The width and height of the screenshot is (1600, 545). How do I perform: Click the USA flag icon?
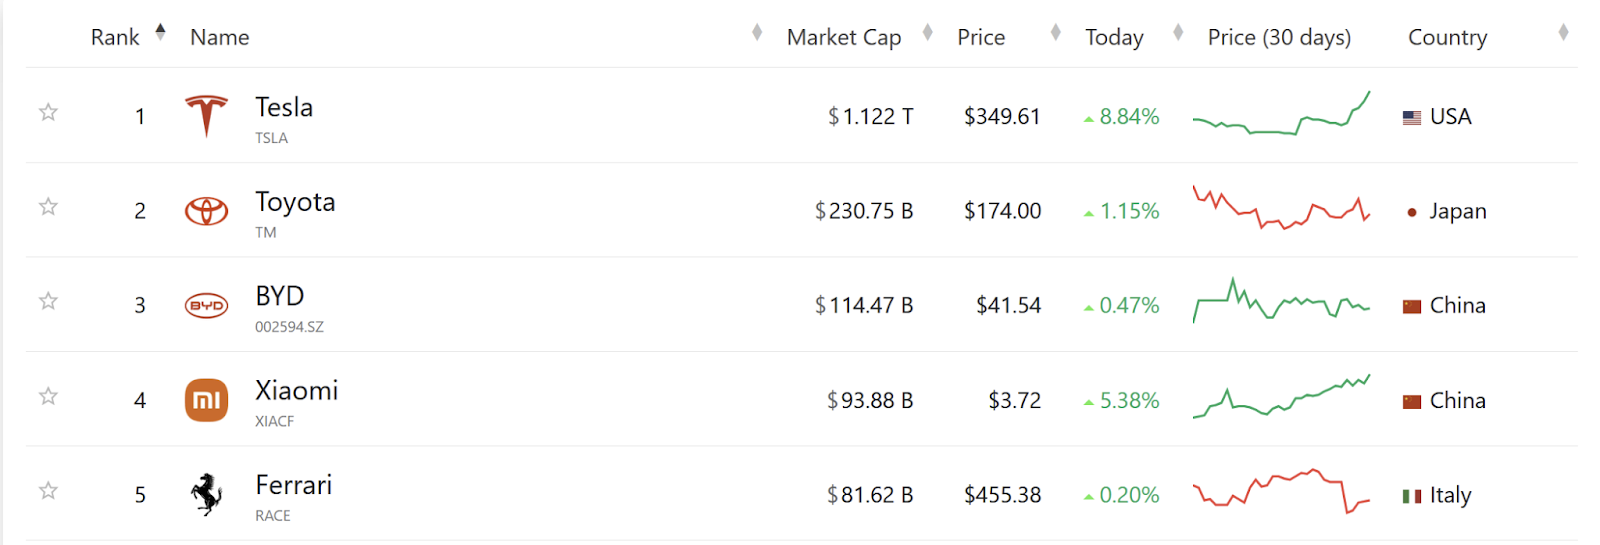(x=1412, y=118)
